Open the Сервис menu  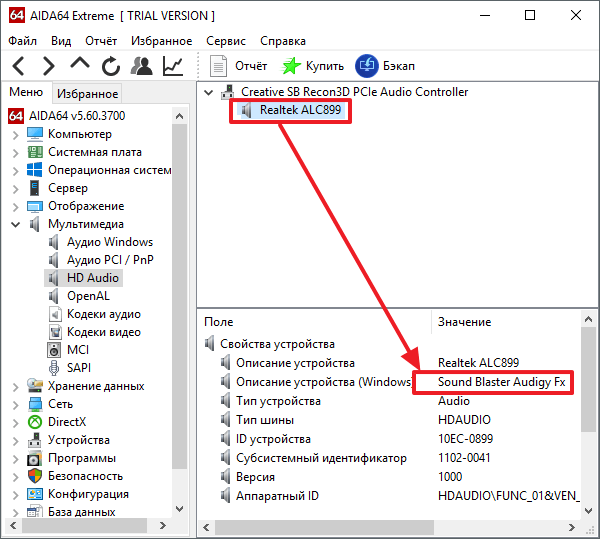click(226, 41)
